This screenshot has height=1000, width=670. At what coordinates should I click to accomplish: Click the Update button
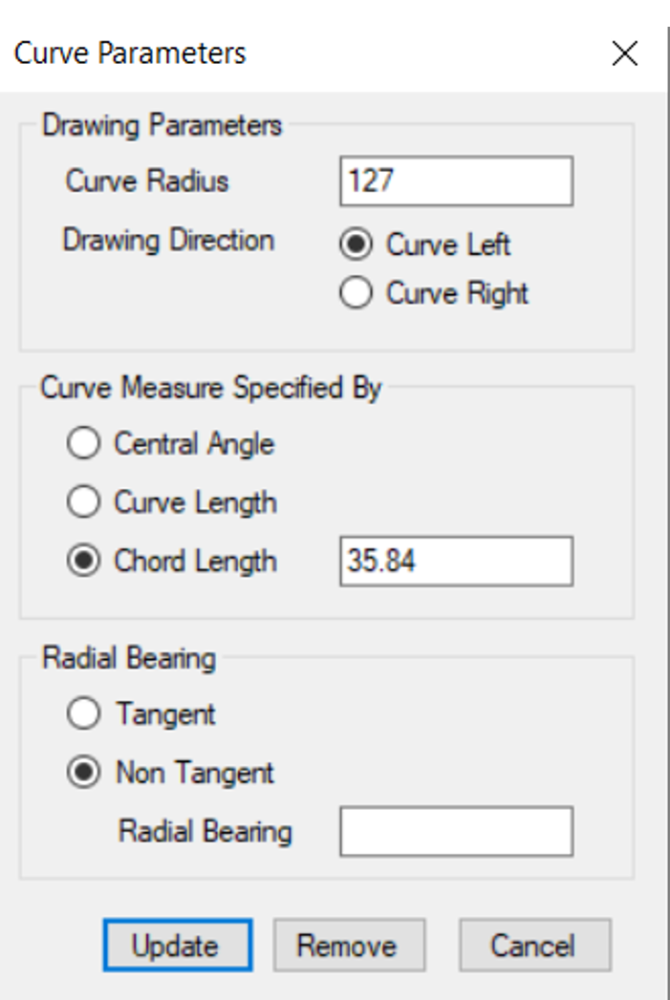tap(176, 942)
